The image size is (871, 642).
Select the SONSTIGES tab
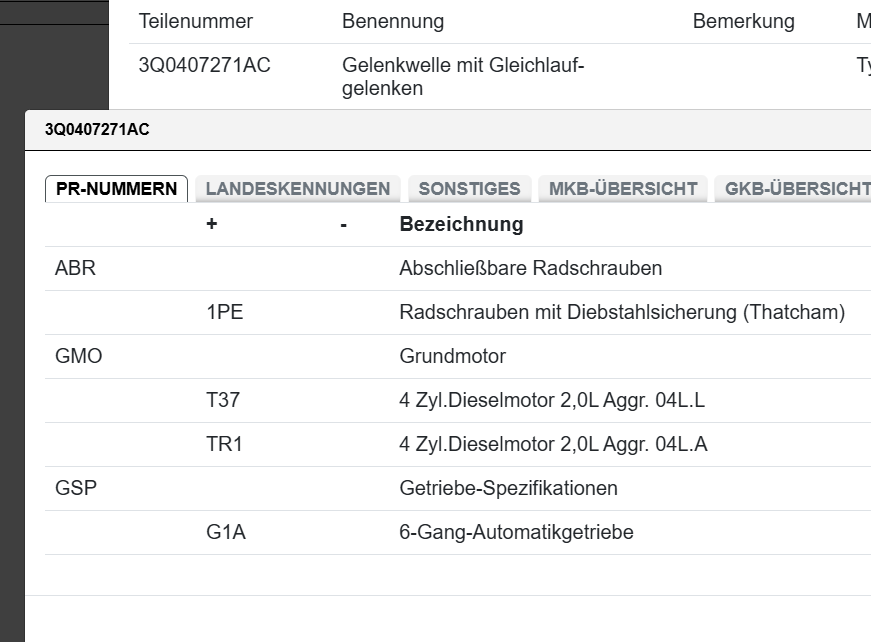(469, 189)
